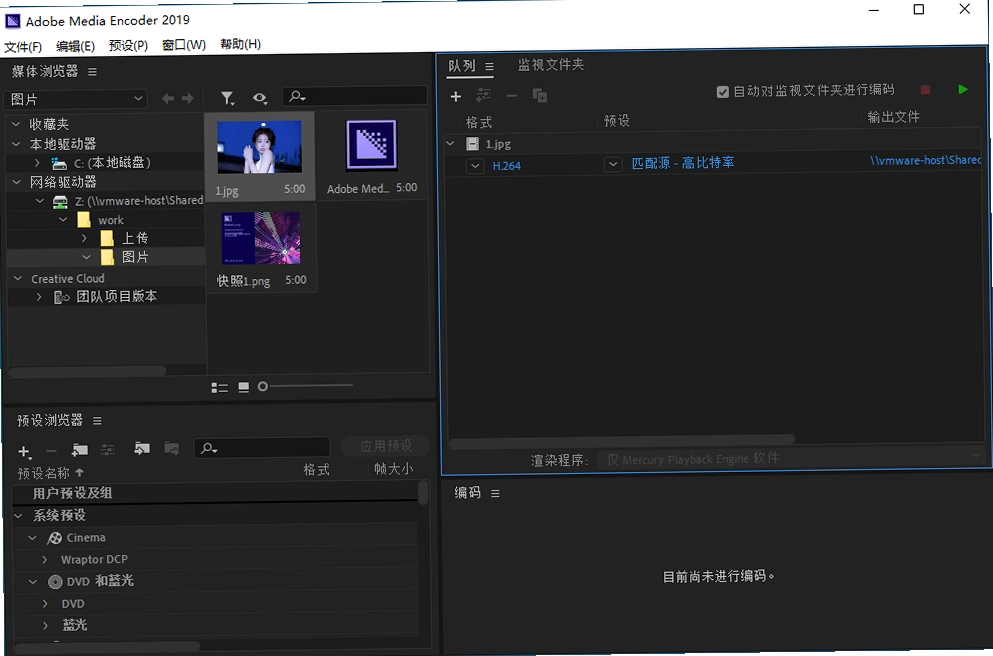Click 匹配源 - 高比特率 preset link
The width and height of the screenshot is (993, 656).
click(x=683, y=163)
